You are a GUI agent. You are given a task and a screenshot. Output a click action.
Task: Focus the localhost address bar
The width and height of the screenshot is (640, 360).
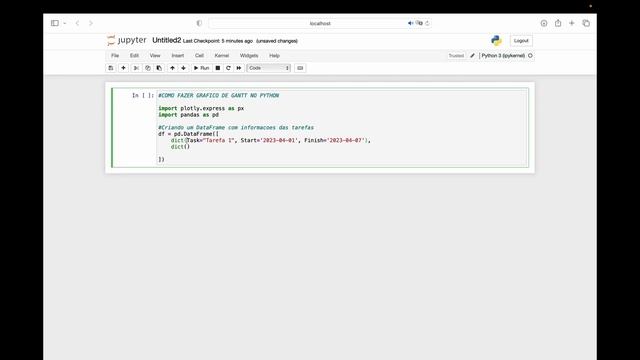[320, 23]
